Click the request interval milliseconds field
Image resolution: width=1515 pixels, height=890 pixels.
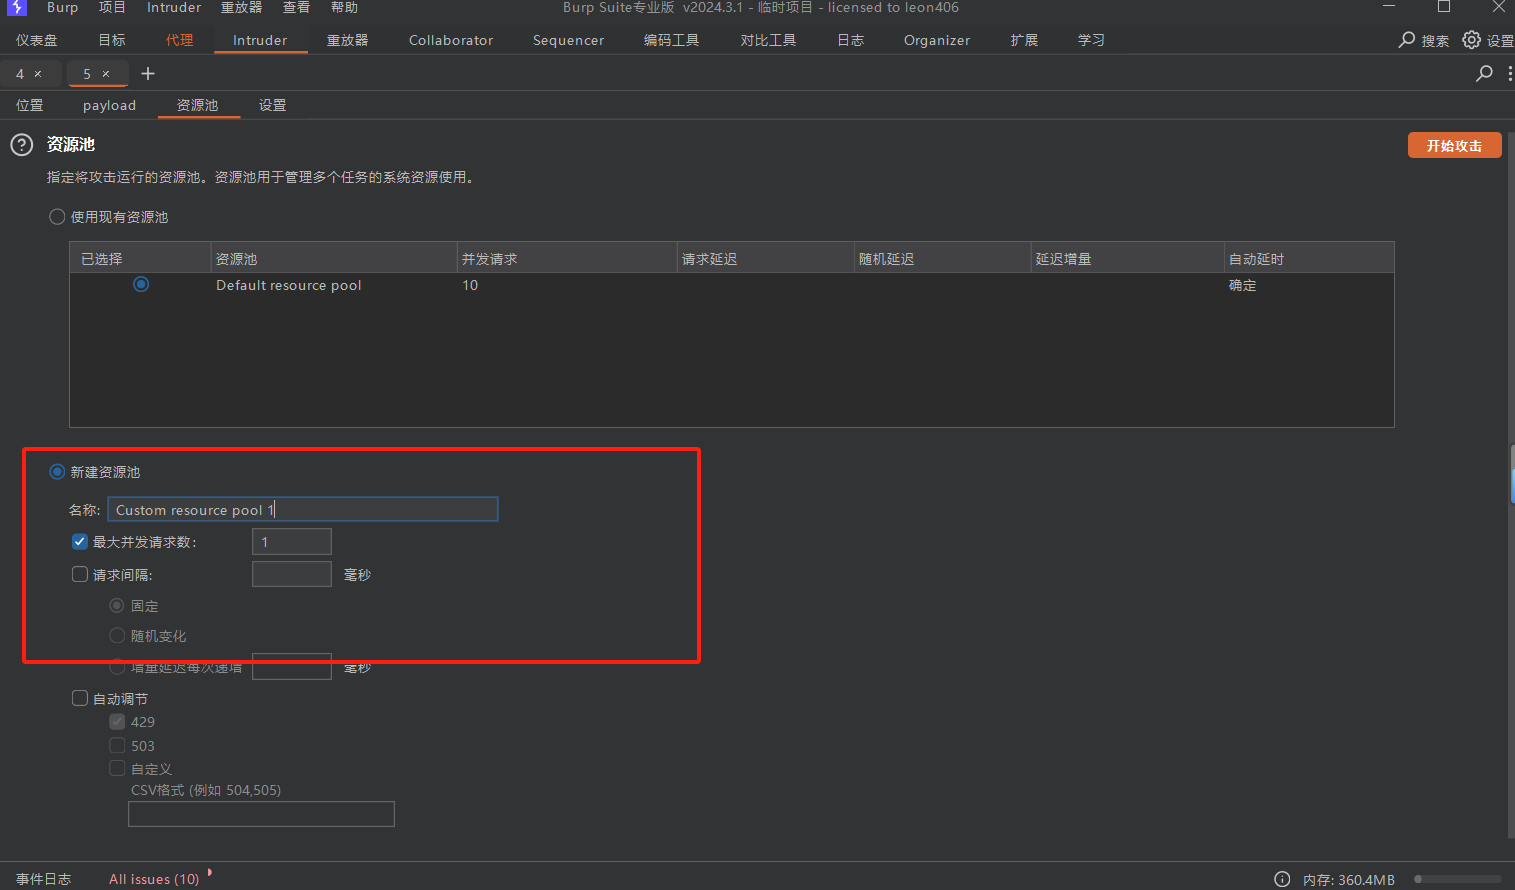291,574
